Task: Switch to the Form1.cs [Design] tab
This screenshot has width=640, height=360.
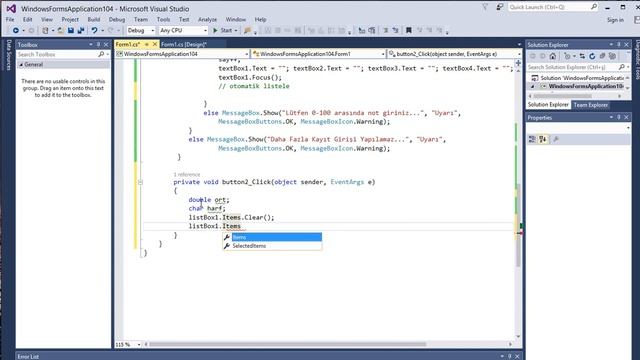Action: 184,44
